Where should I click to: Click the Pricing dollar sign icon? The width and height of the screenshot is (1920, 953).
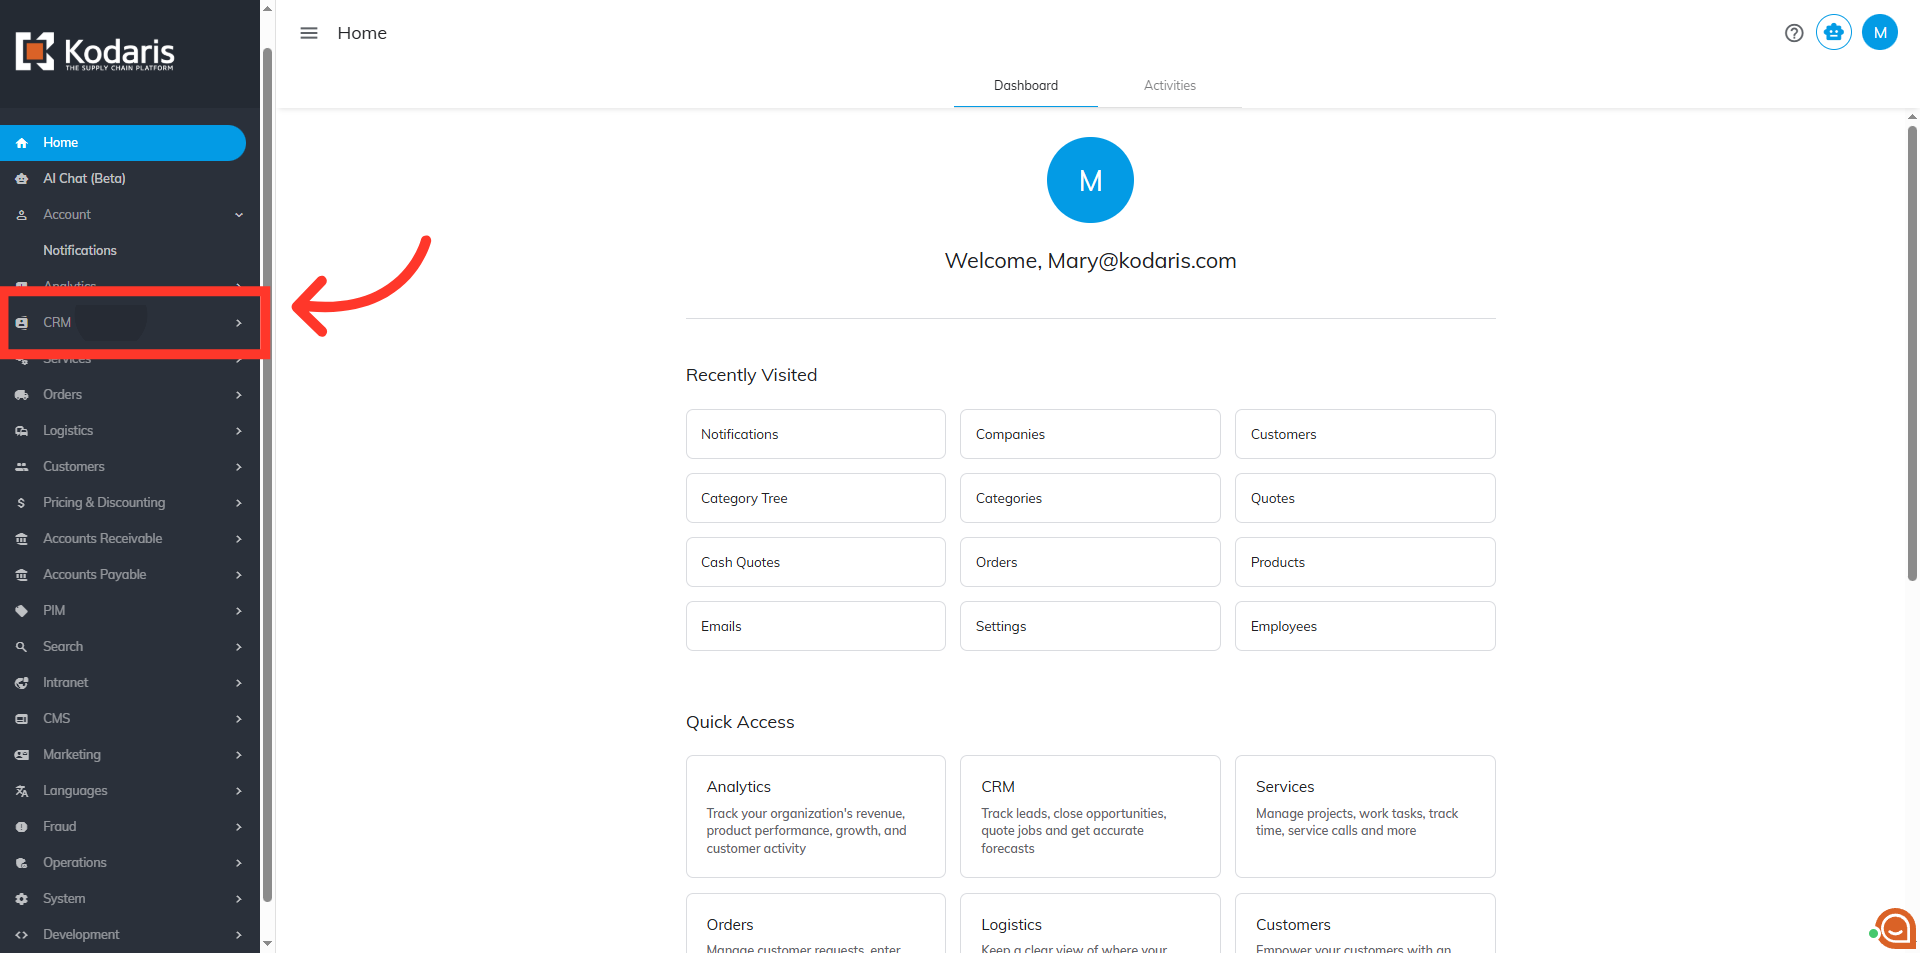pyautogui.click(x=22, y=503)
